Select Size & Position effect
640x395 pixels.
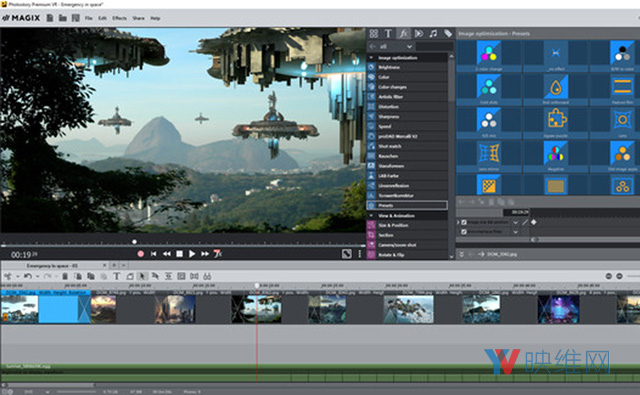tap(407, 225)
